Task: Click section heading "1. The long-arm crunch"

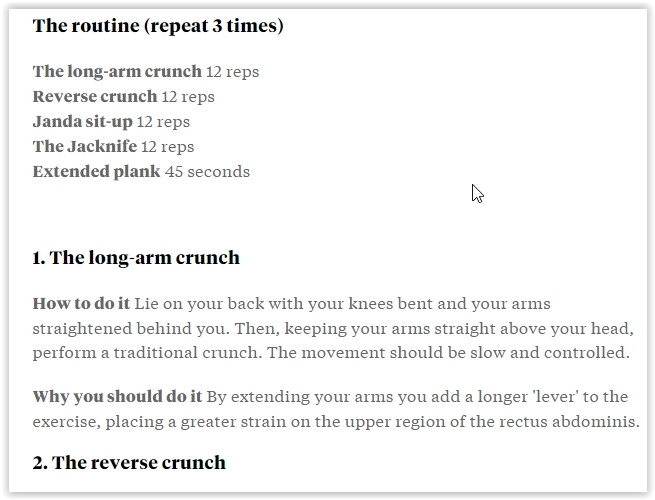Action: click(136, 258)
